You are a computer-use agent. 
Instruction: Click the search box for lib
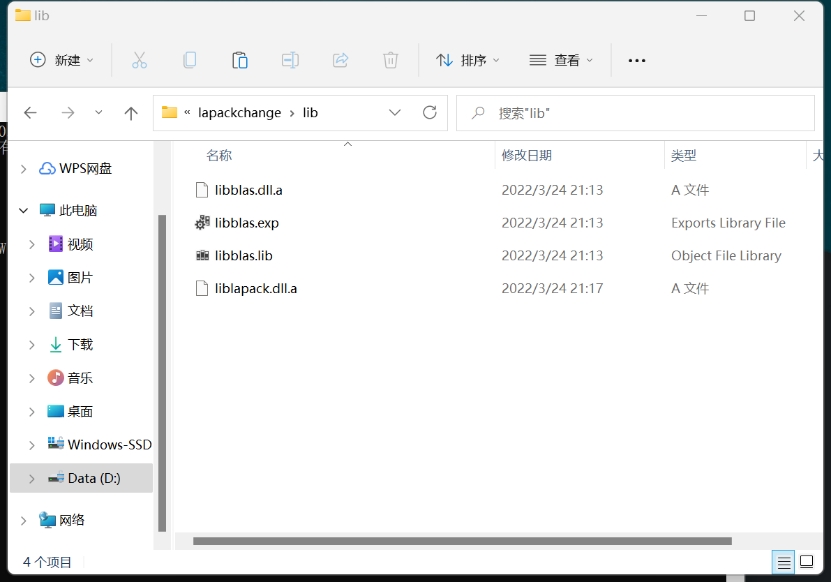pos(640,113)
